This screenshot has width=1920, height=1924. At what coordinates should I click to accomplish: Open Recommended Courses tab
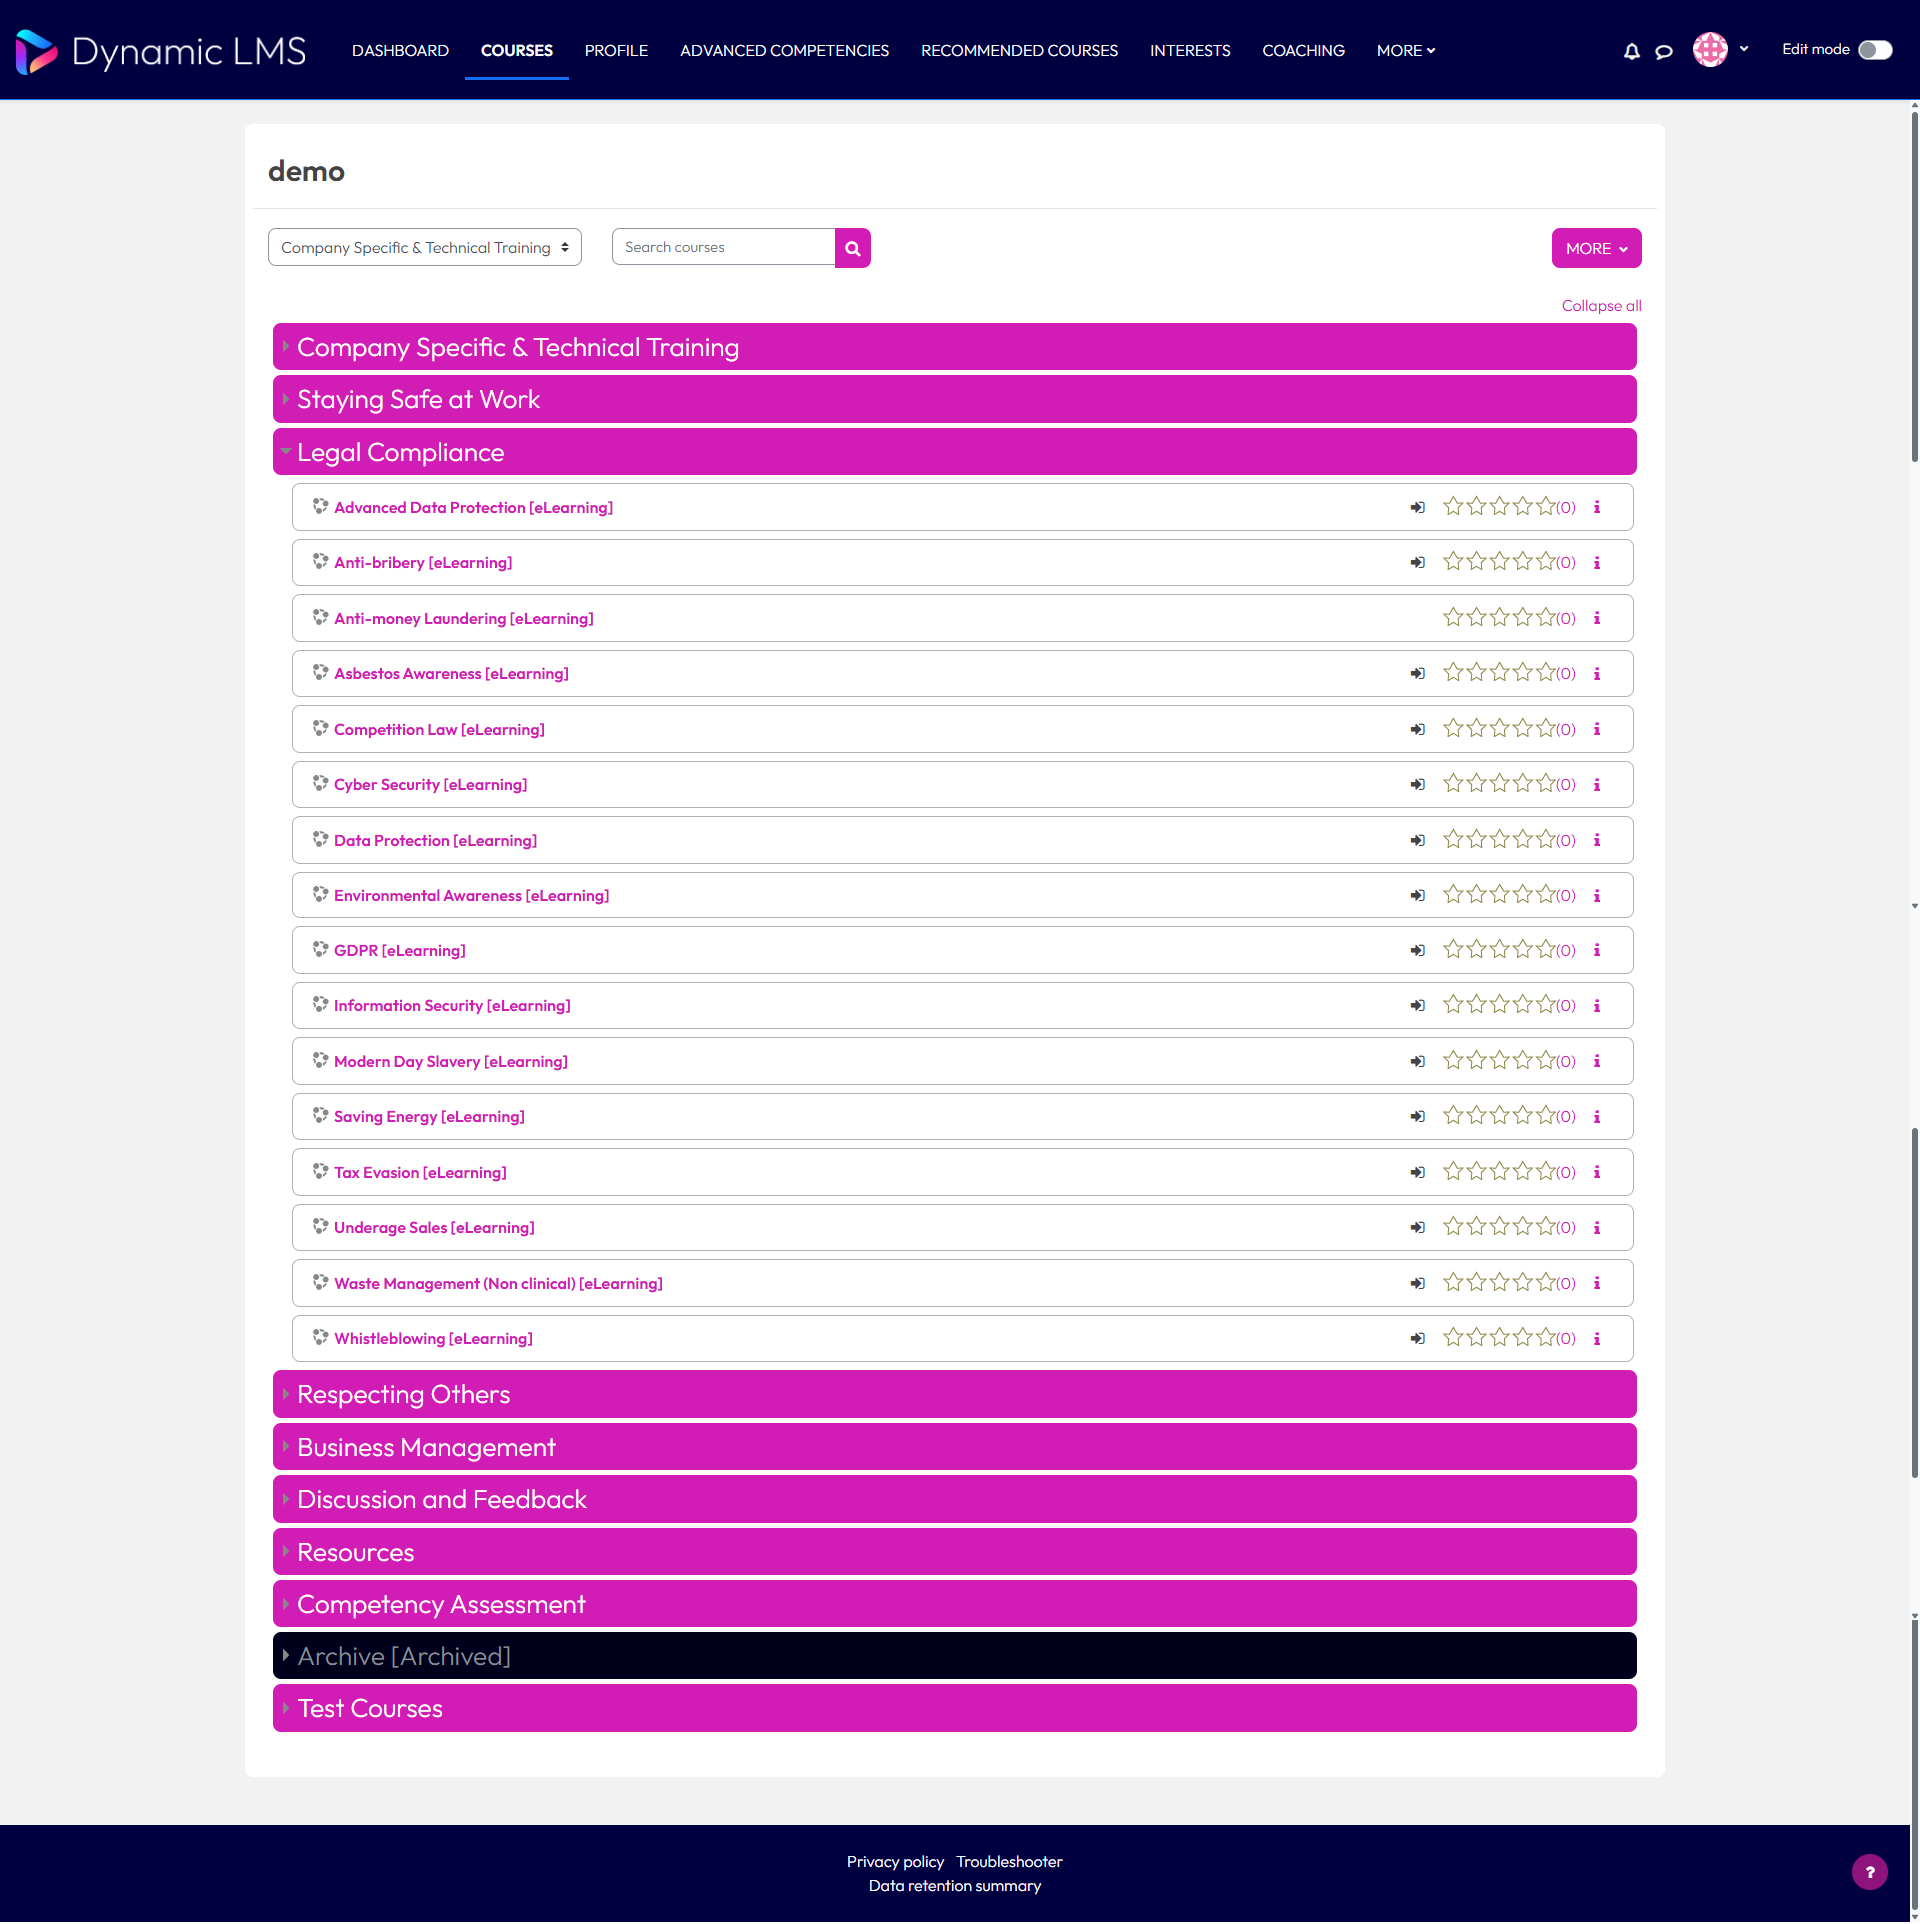(x=1019, y=51)
